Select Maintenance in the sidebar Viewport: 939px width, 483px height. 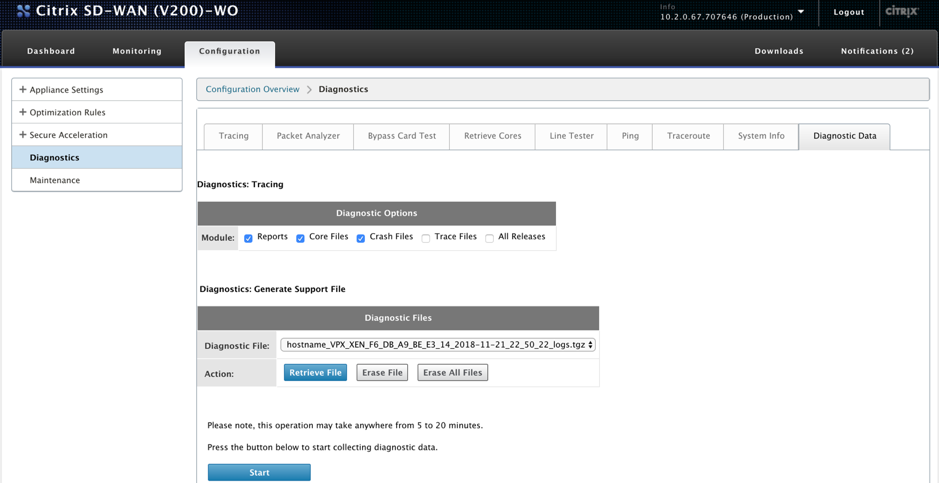[x=54, y=180]
